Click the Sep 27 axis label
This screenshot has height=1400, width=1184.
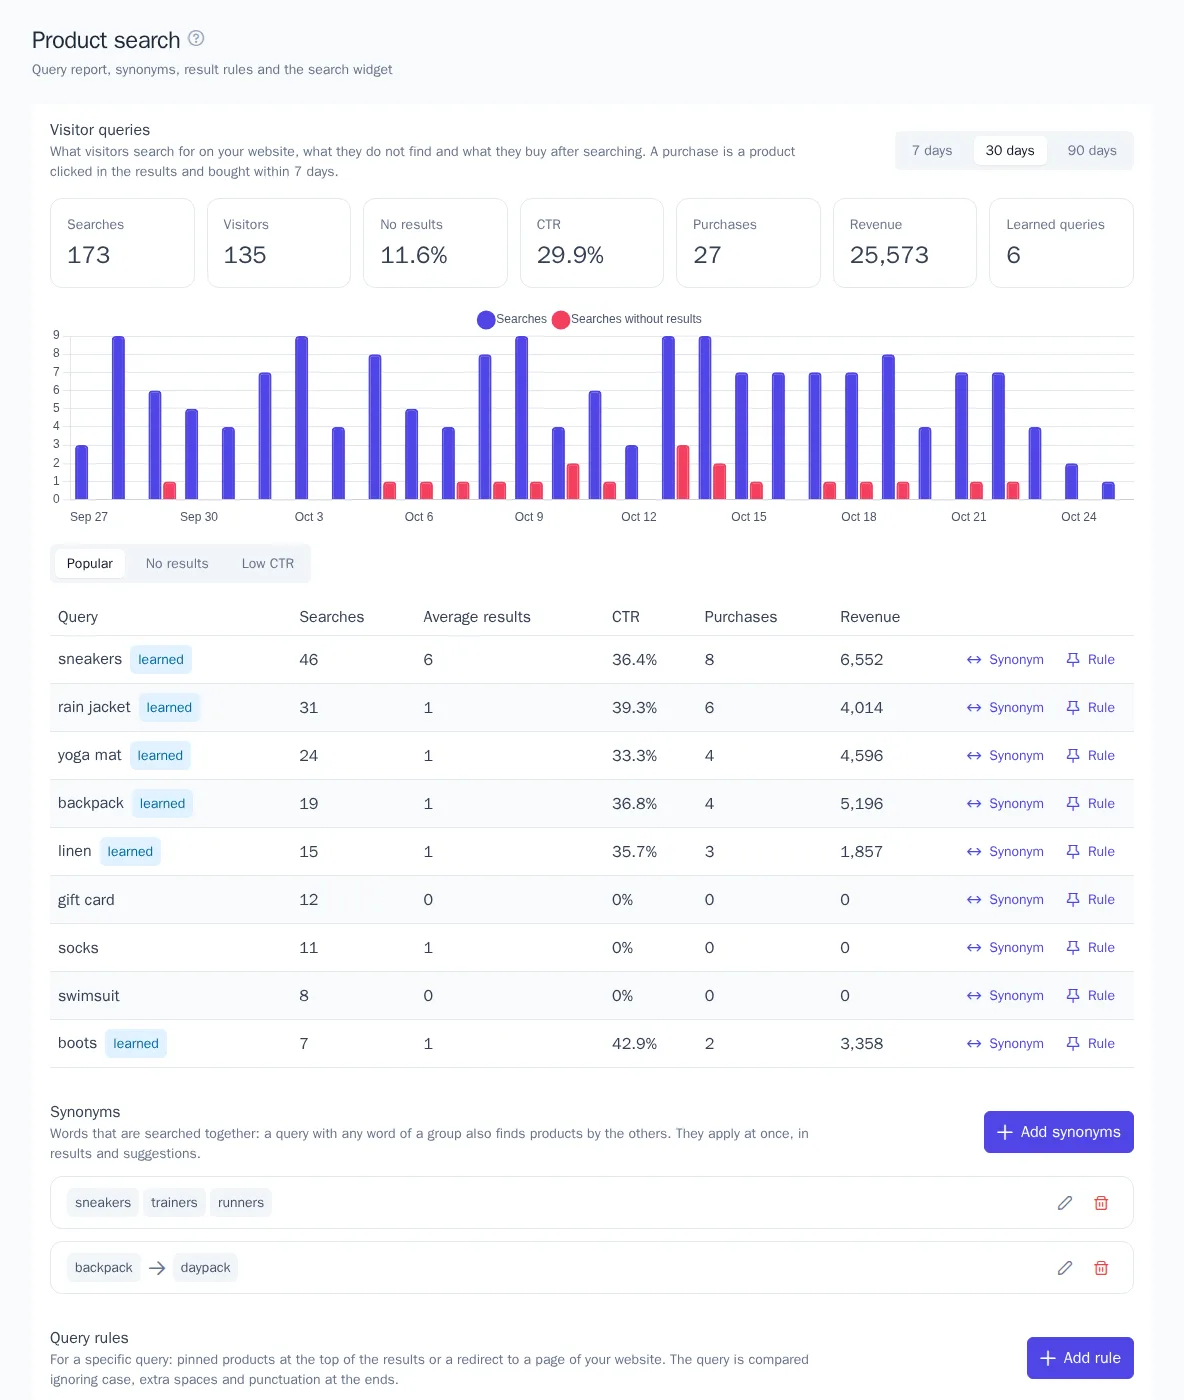pyautogui.click(x=89, y=517)
